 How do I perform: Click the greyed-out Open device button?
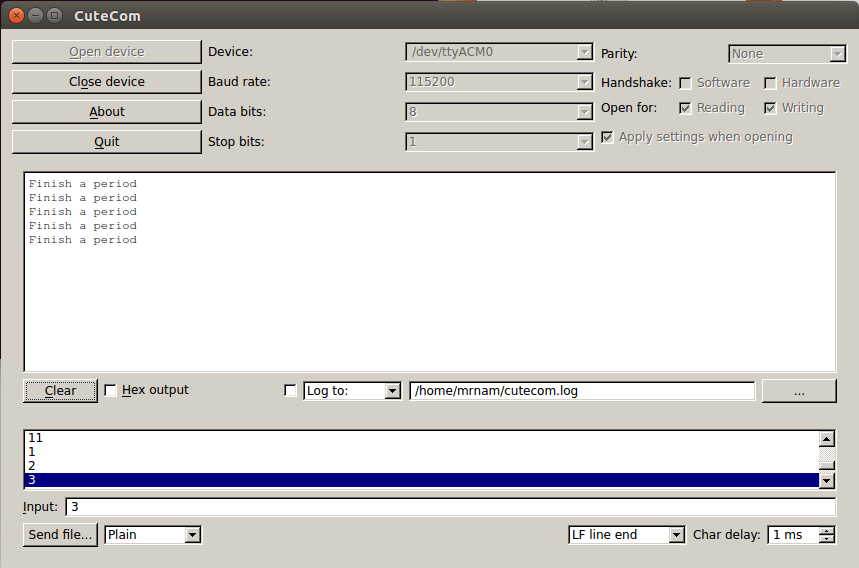pos(107,51)
